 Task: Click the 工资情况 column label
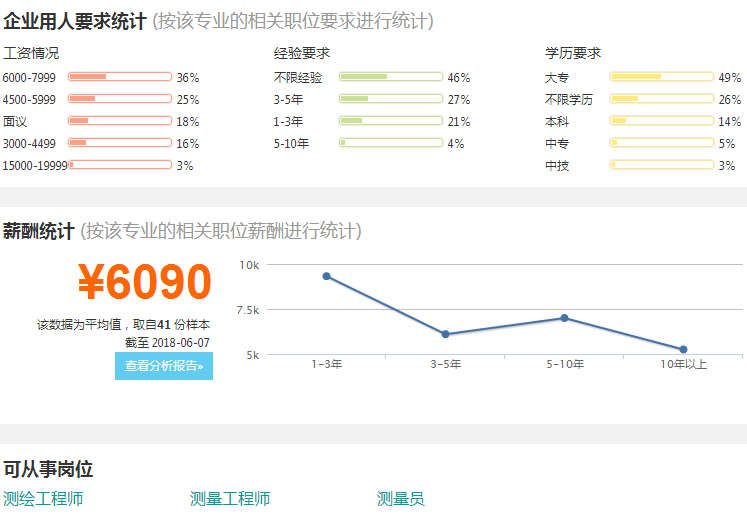click(31, 53)
